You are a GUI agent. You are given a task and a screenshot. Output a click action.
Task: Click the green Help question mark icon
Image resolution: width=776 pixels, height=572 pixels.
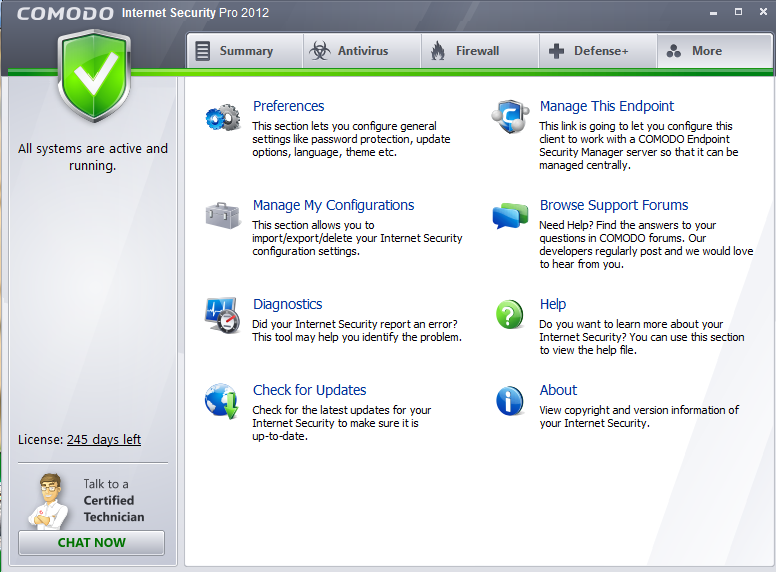[x=510, y=315]
